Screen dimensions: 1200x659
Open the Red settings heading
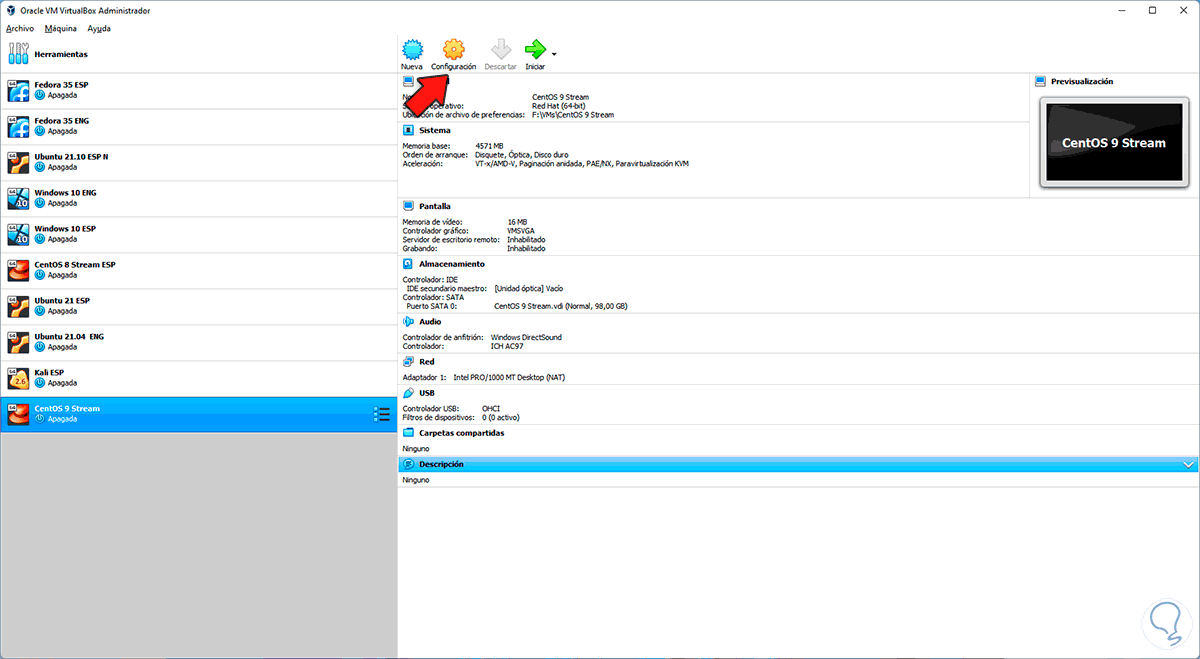click(427, 362)
